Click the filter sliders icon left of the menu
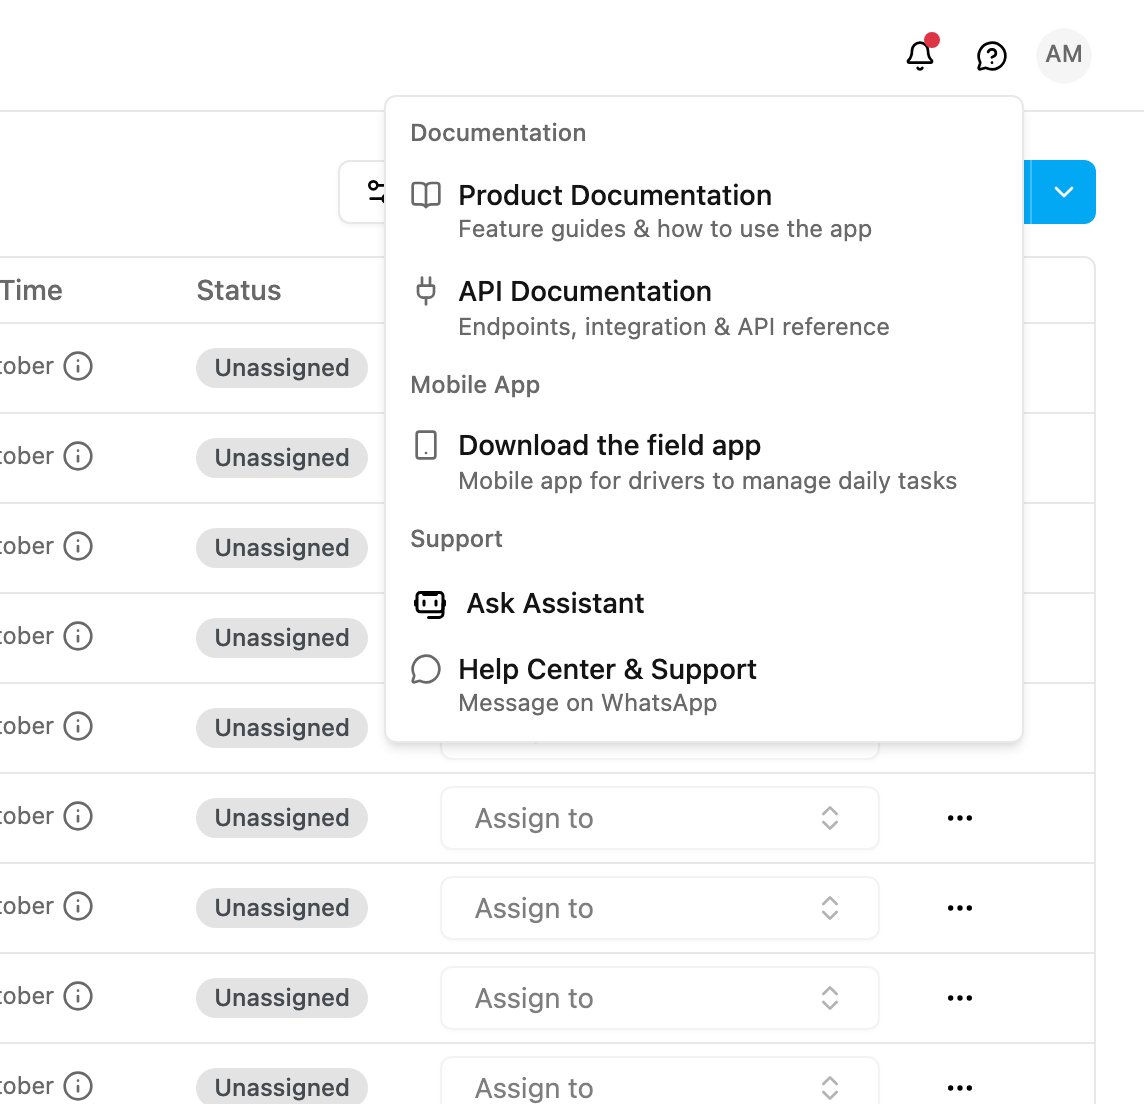This screenshot has width=1144, height=1104. [x=375, y=192]
